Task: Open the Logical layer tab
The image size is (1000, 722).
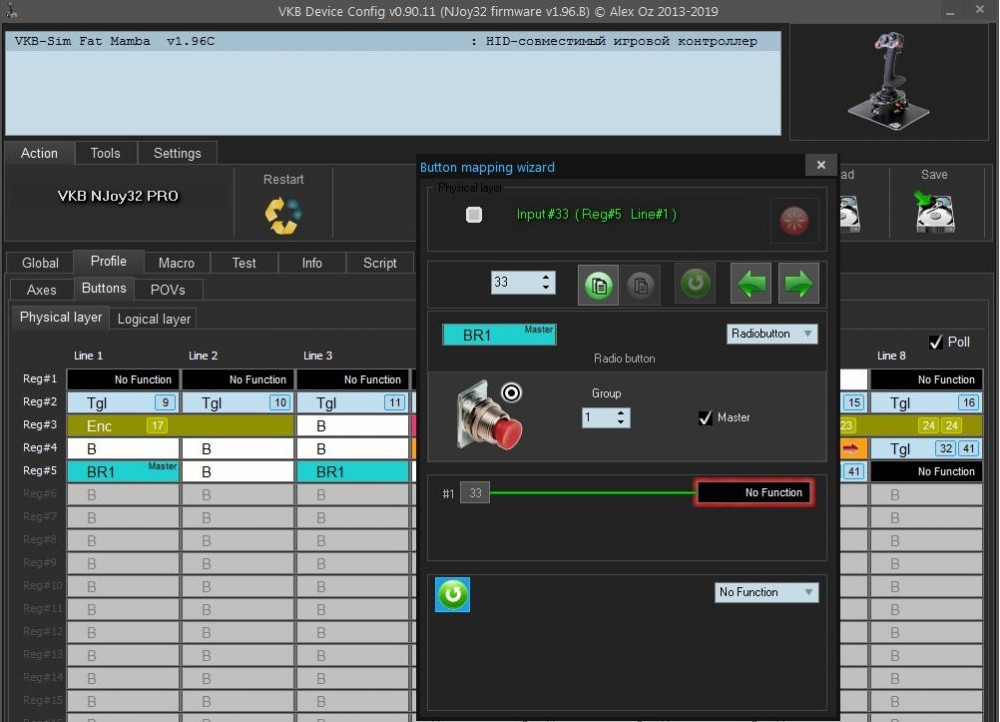Action: 154,319
